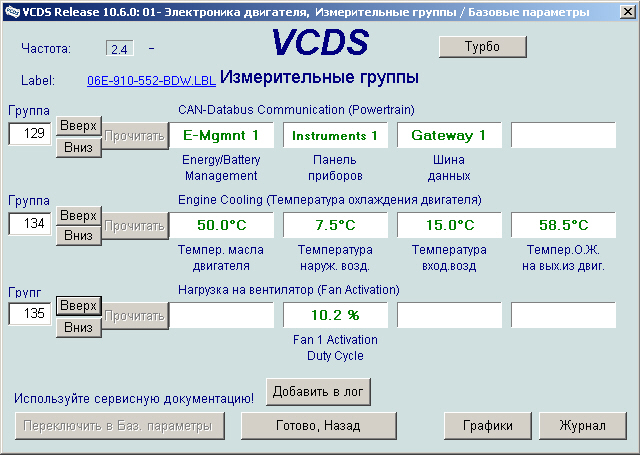The image size is (640, 455).
Task: Click Вниз for group 135
Action: pos(78,327)
